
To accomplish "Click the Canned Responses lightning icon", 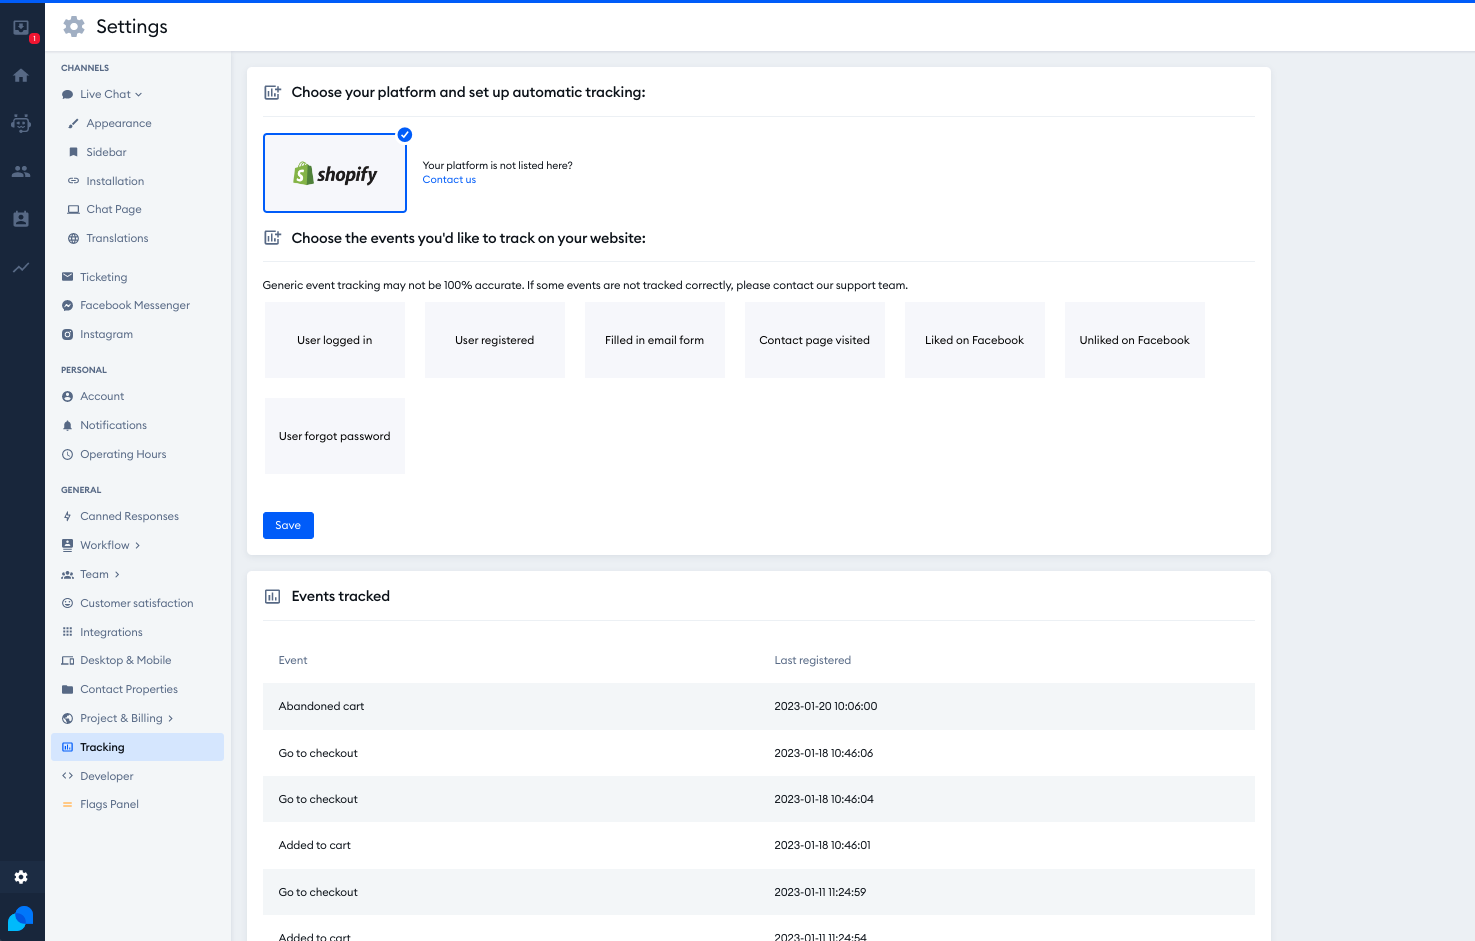I will (x=67, y=517).
